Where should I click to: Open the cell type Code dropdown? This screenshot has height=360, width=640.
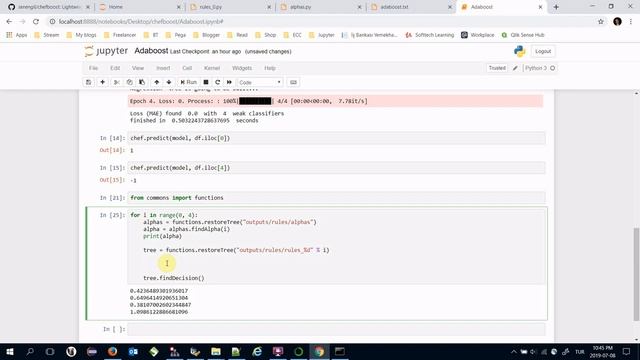pos(260,82)
